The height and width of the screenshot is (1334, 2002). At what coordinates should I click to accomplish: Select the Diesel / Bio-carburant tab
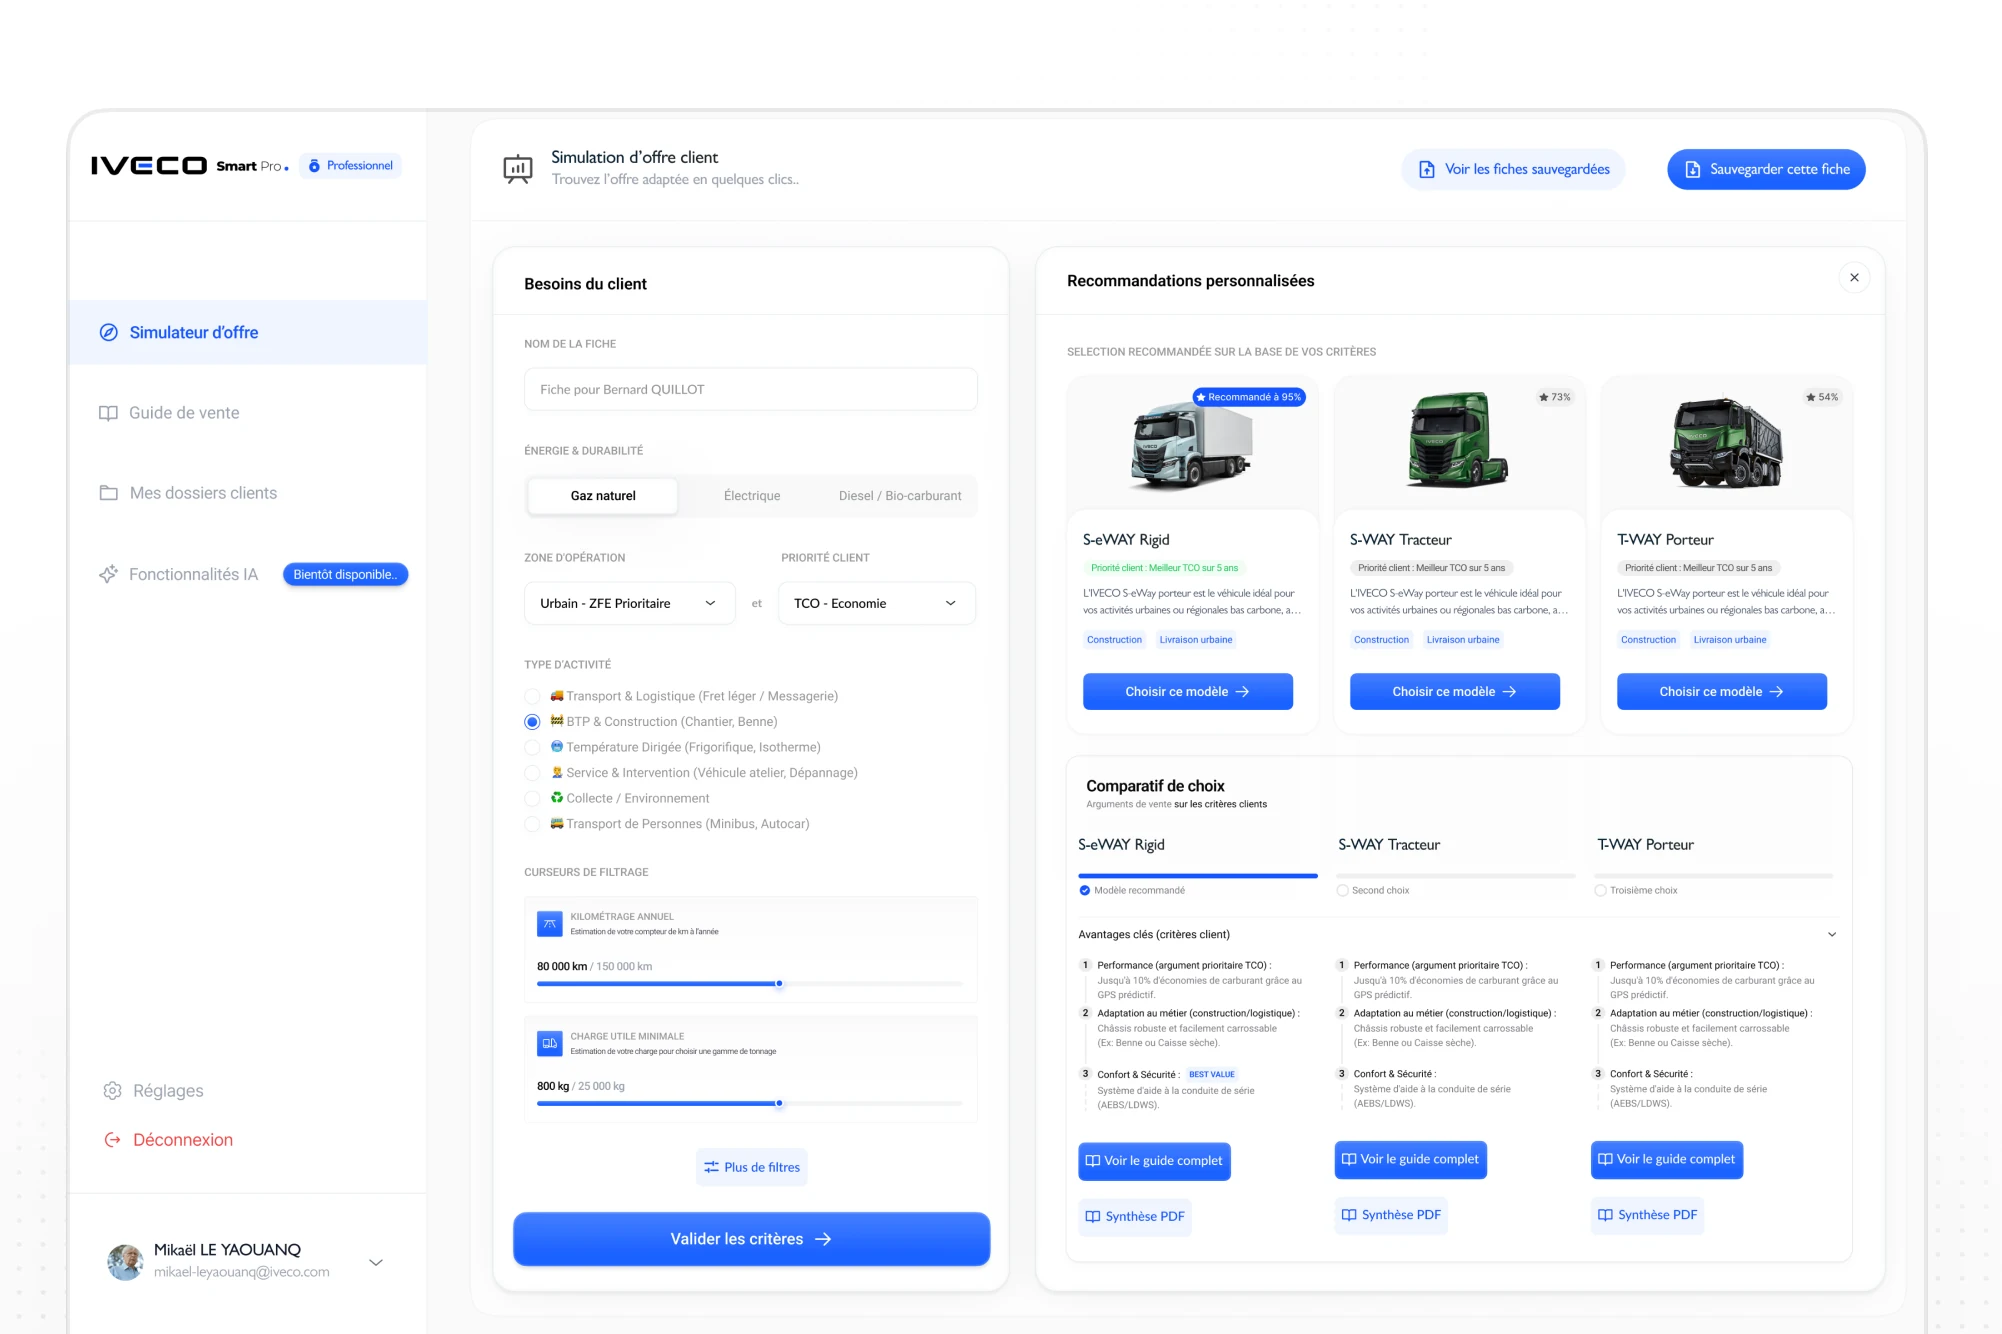(x=899, y=496)
